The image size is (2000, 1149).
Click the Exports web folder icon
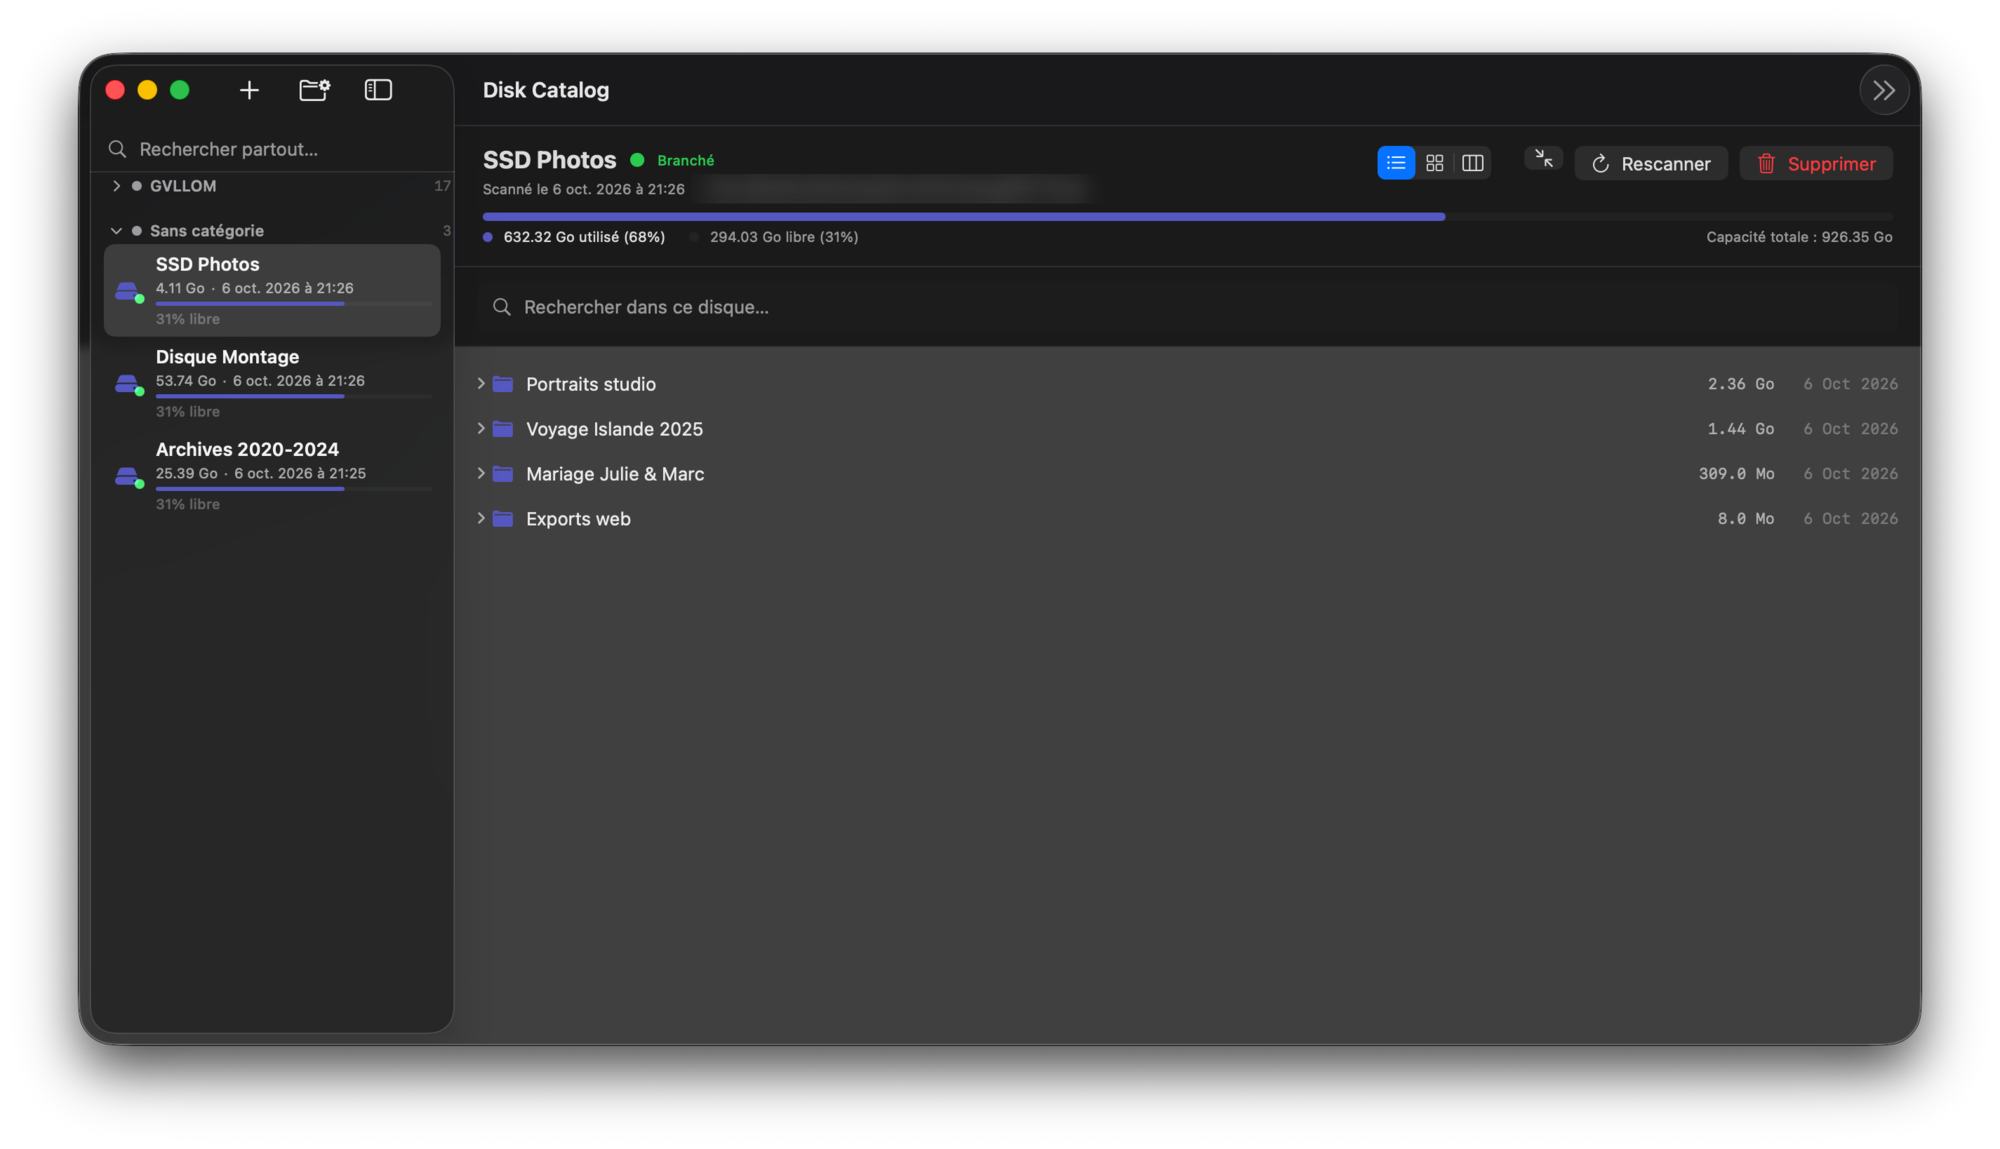(503, 519)
